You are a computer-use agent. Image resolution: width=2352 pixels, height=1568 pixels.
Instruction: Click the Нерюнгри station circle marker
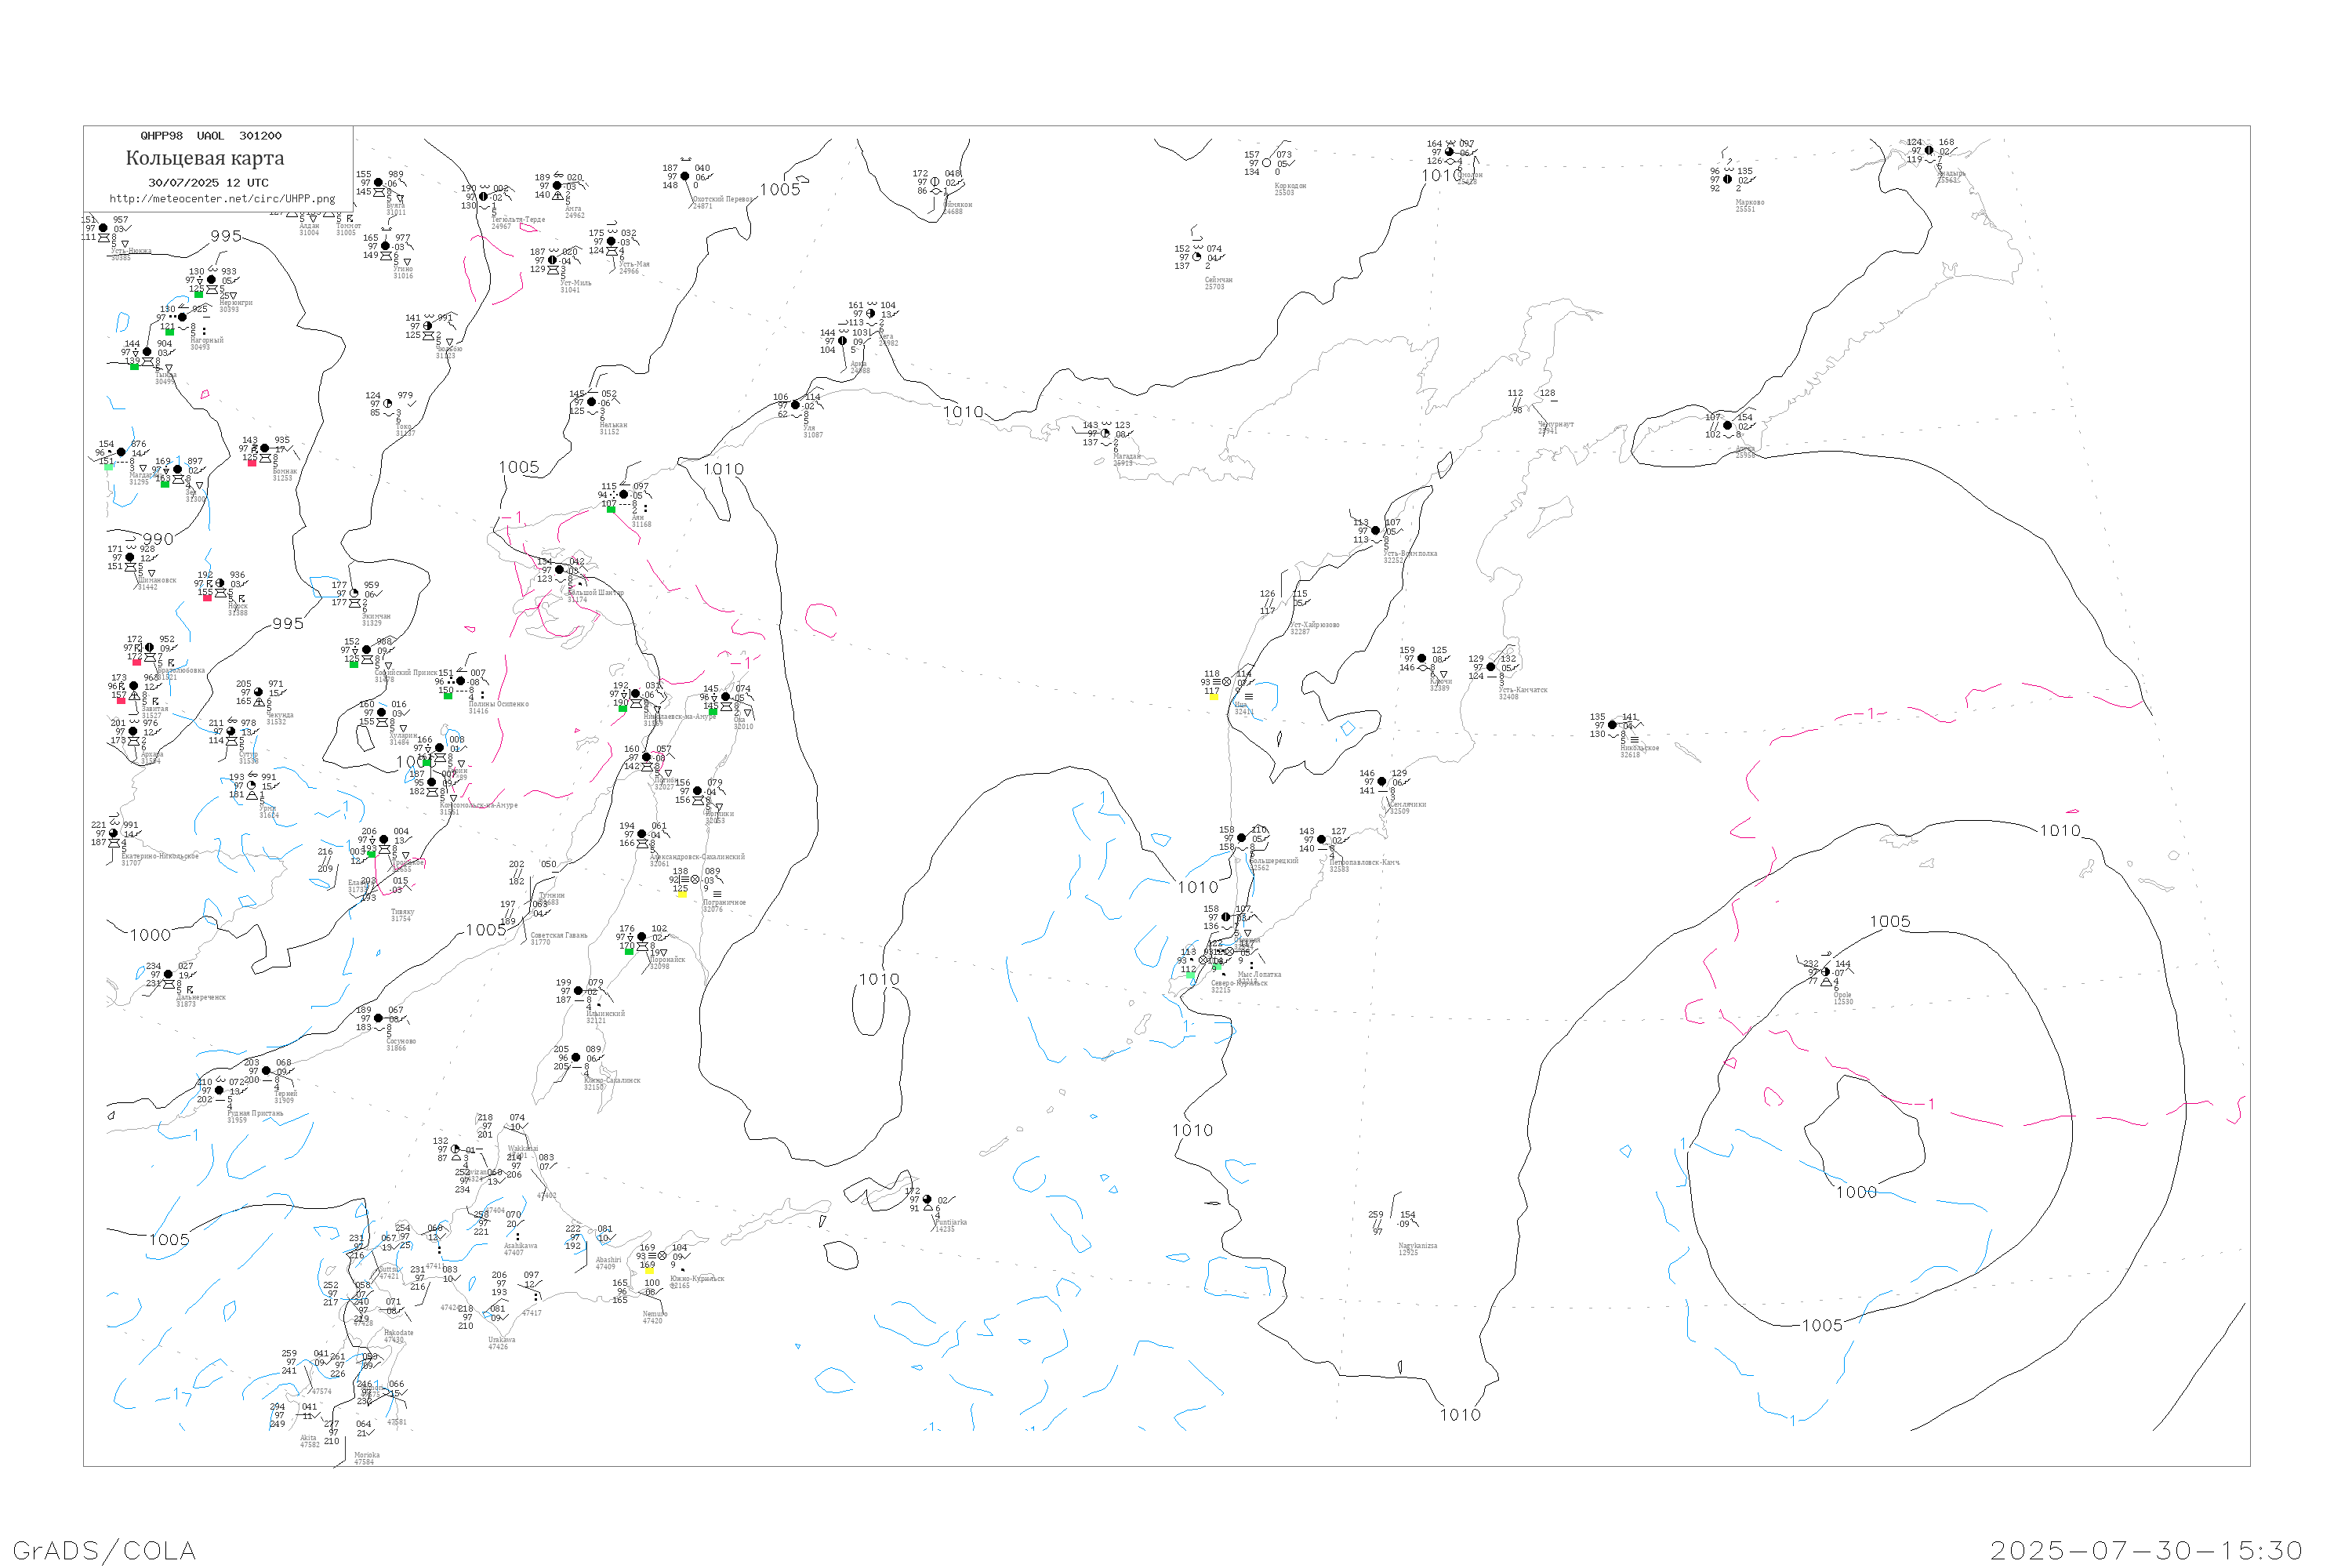211,280
